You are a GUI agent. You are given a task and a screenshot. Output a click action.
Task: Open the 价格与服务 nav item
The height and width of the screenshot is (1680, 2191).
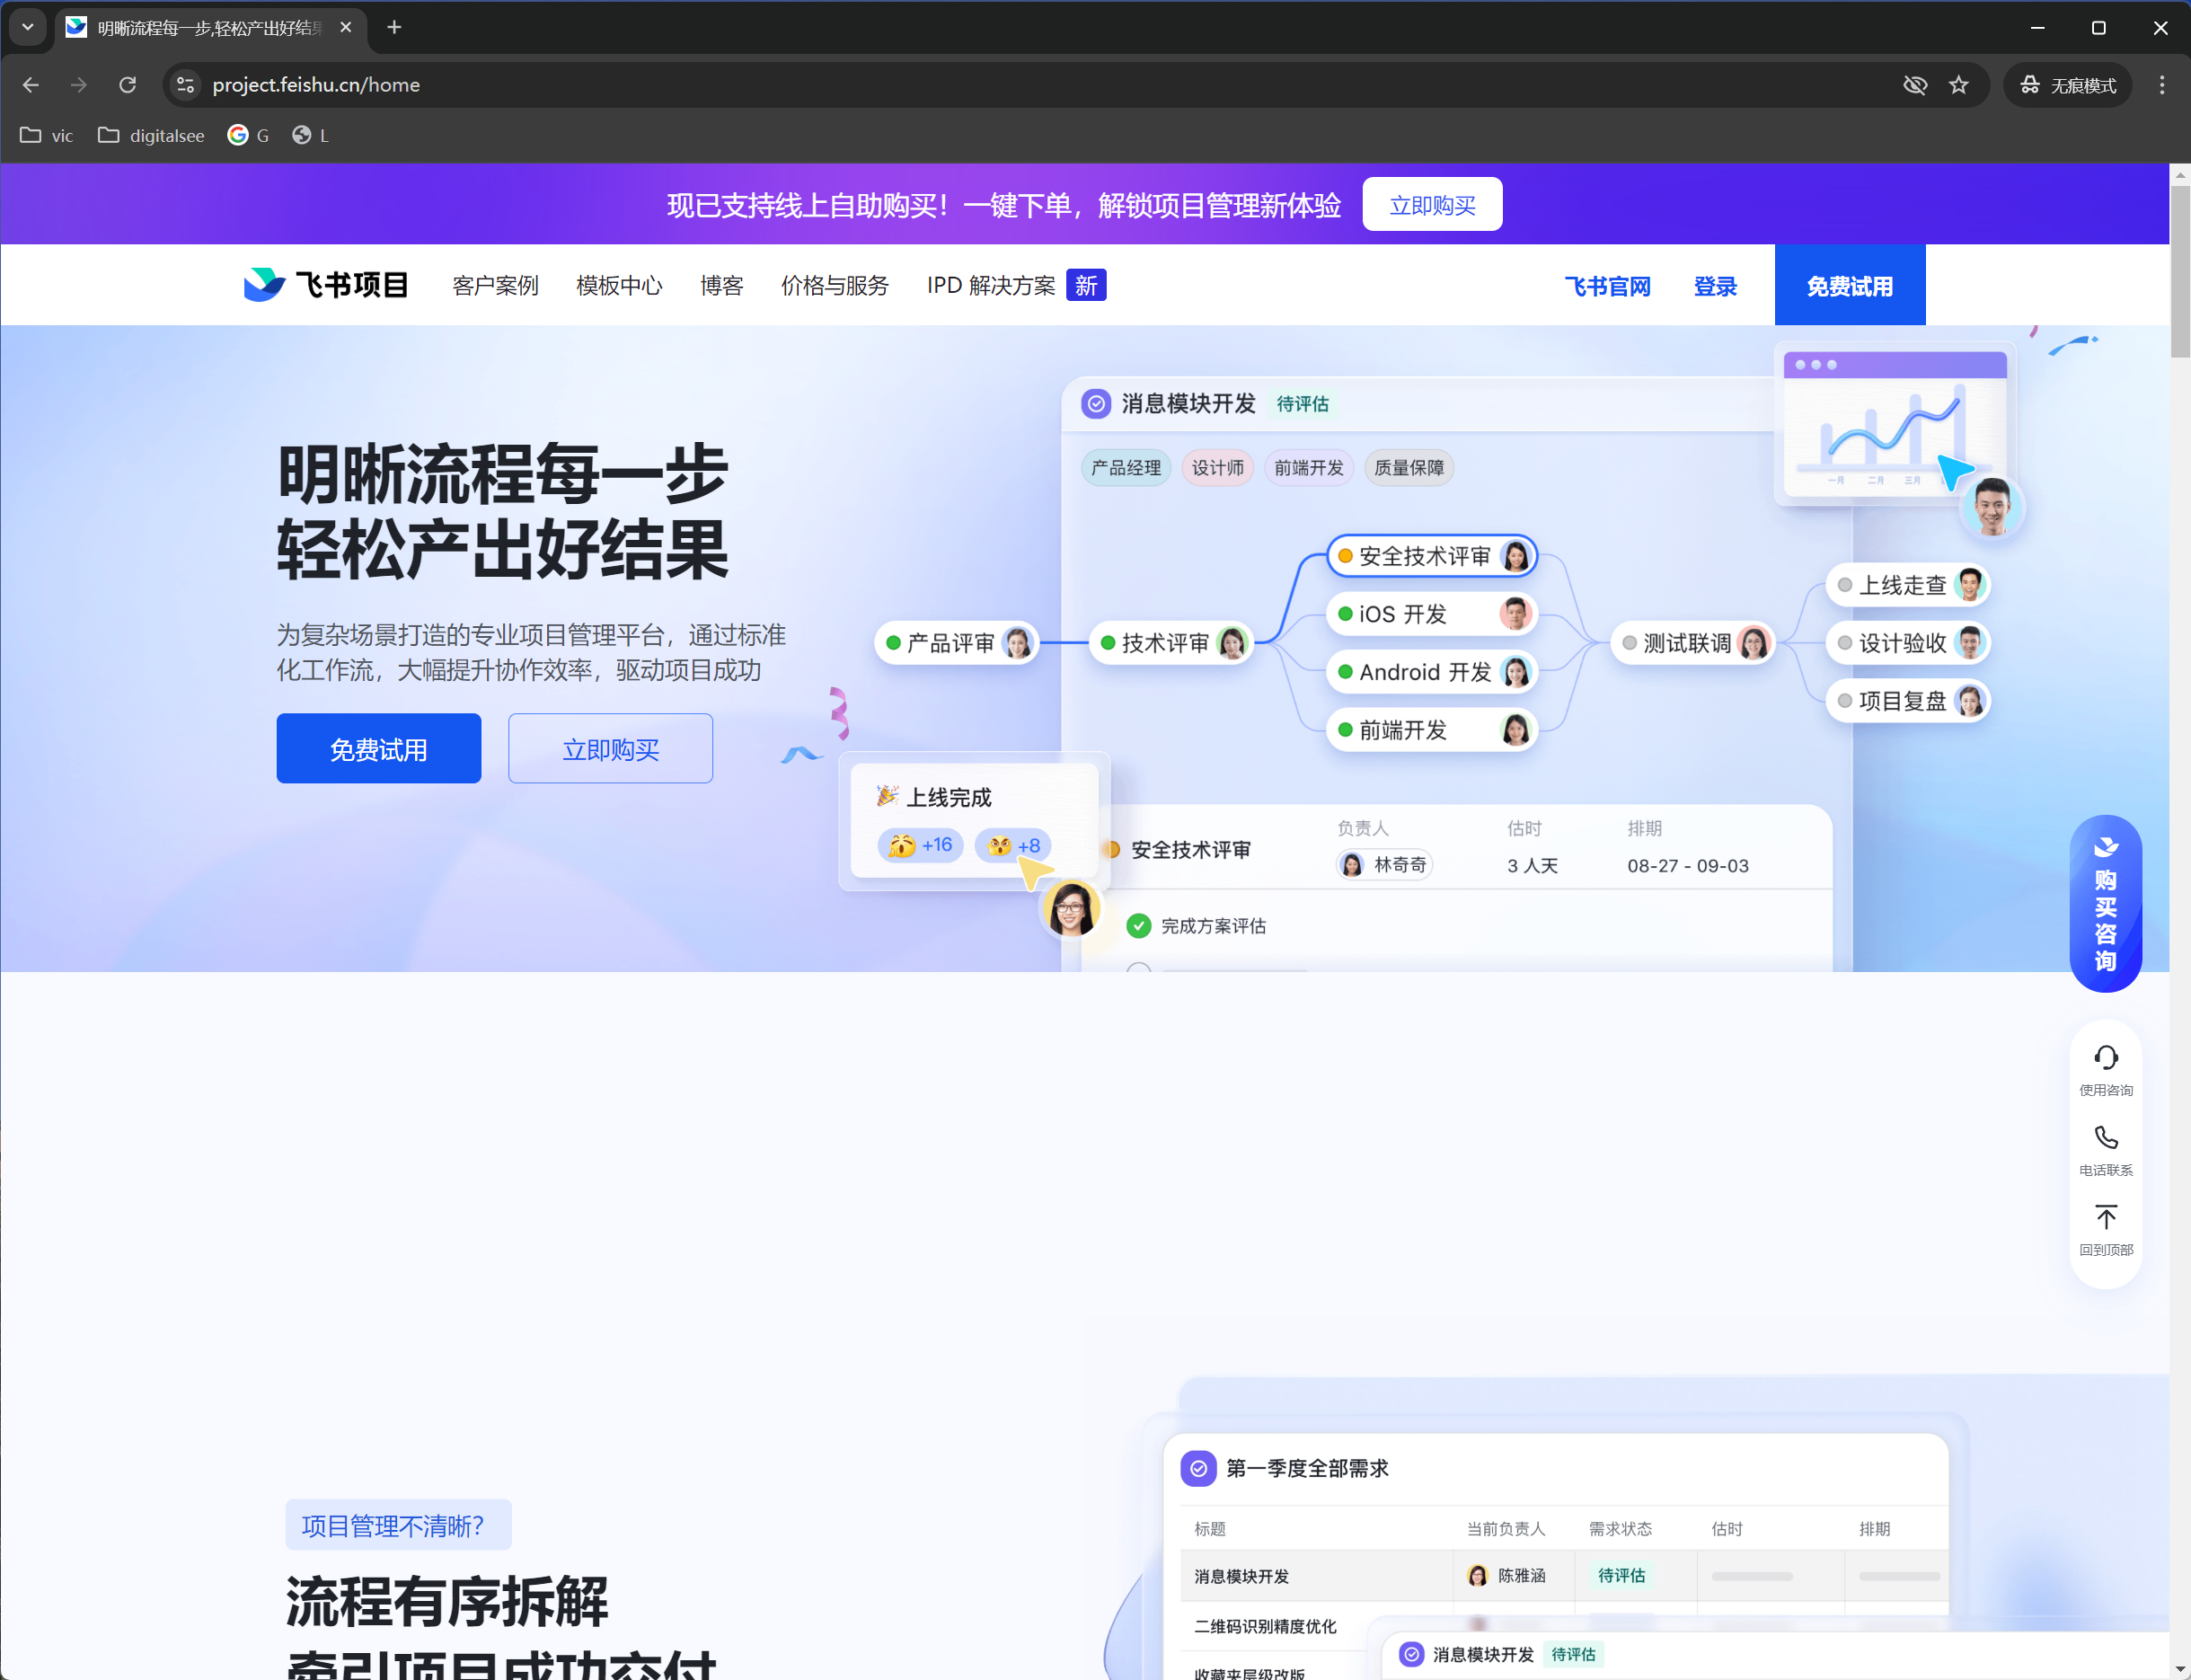[835, 286]
